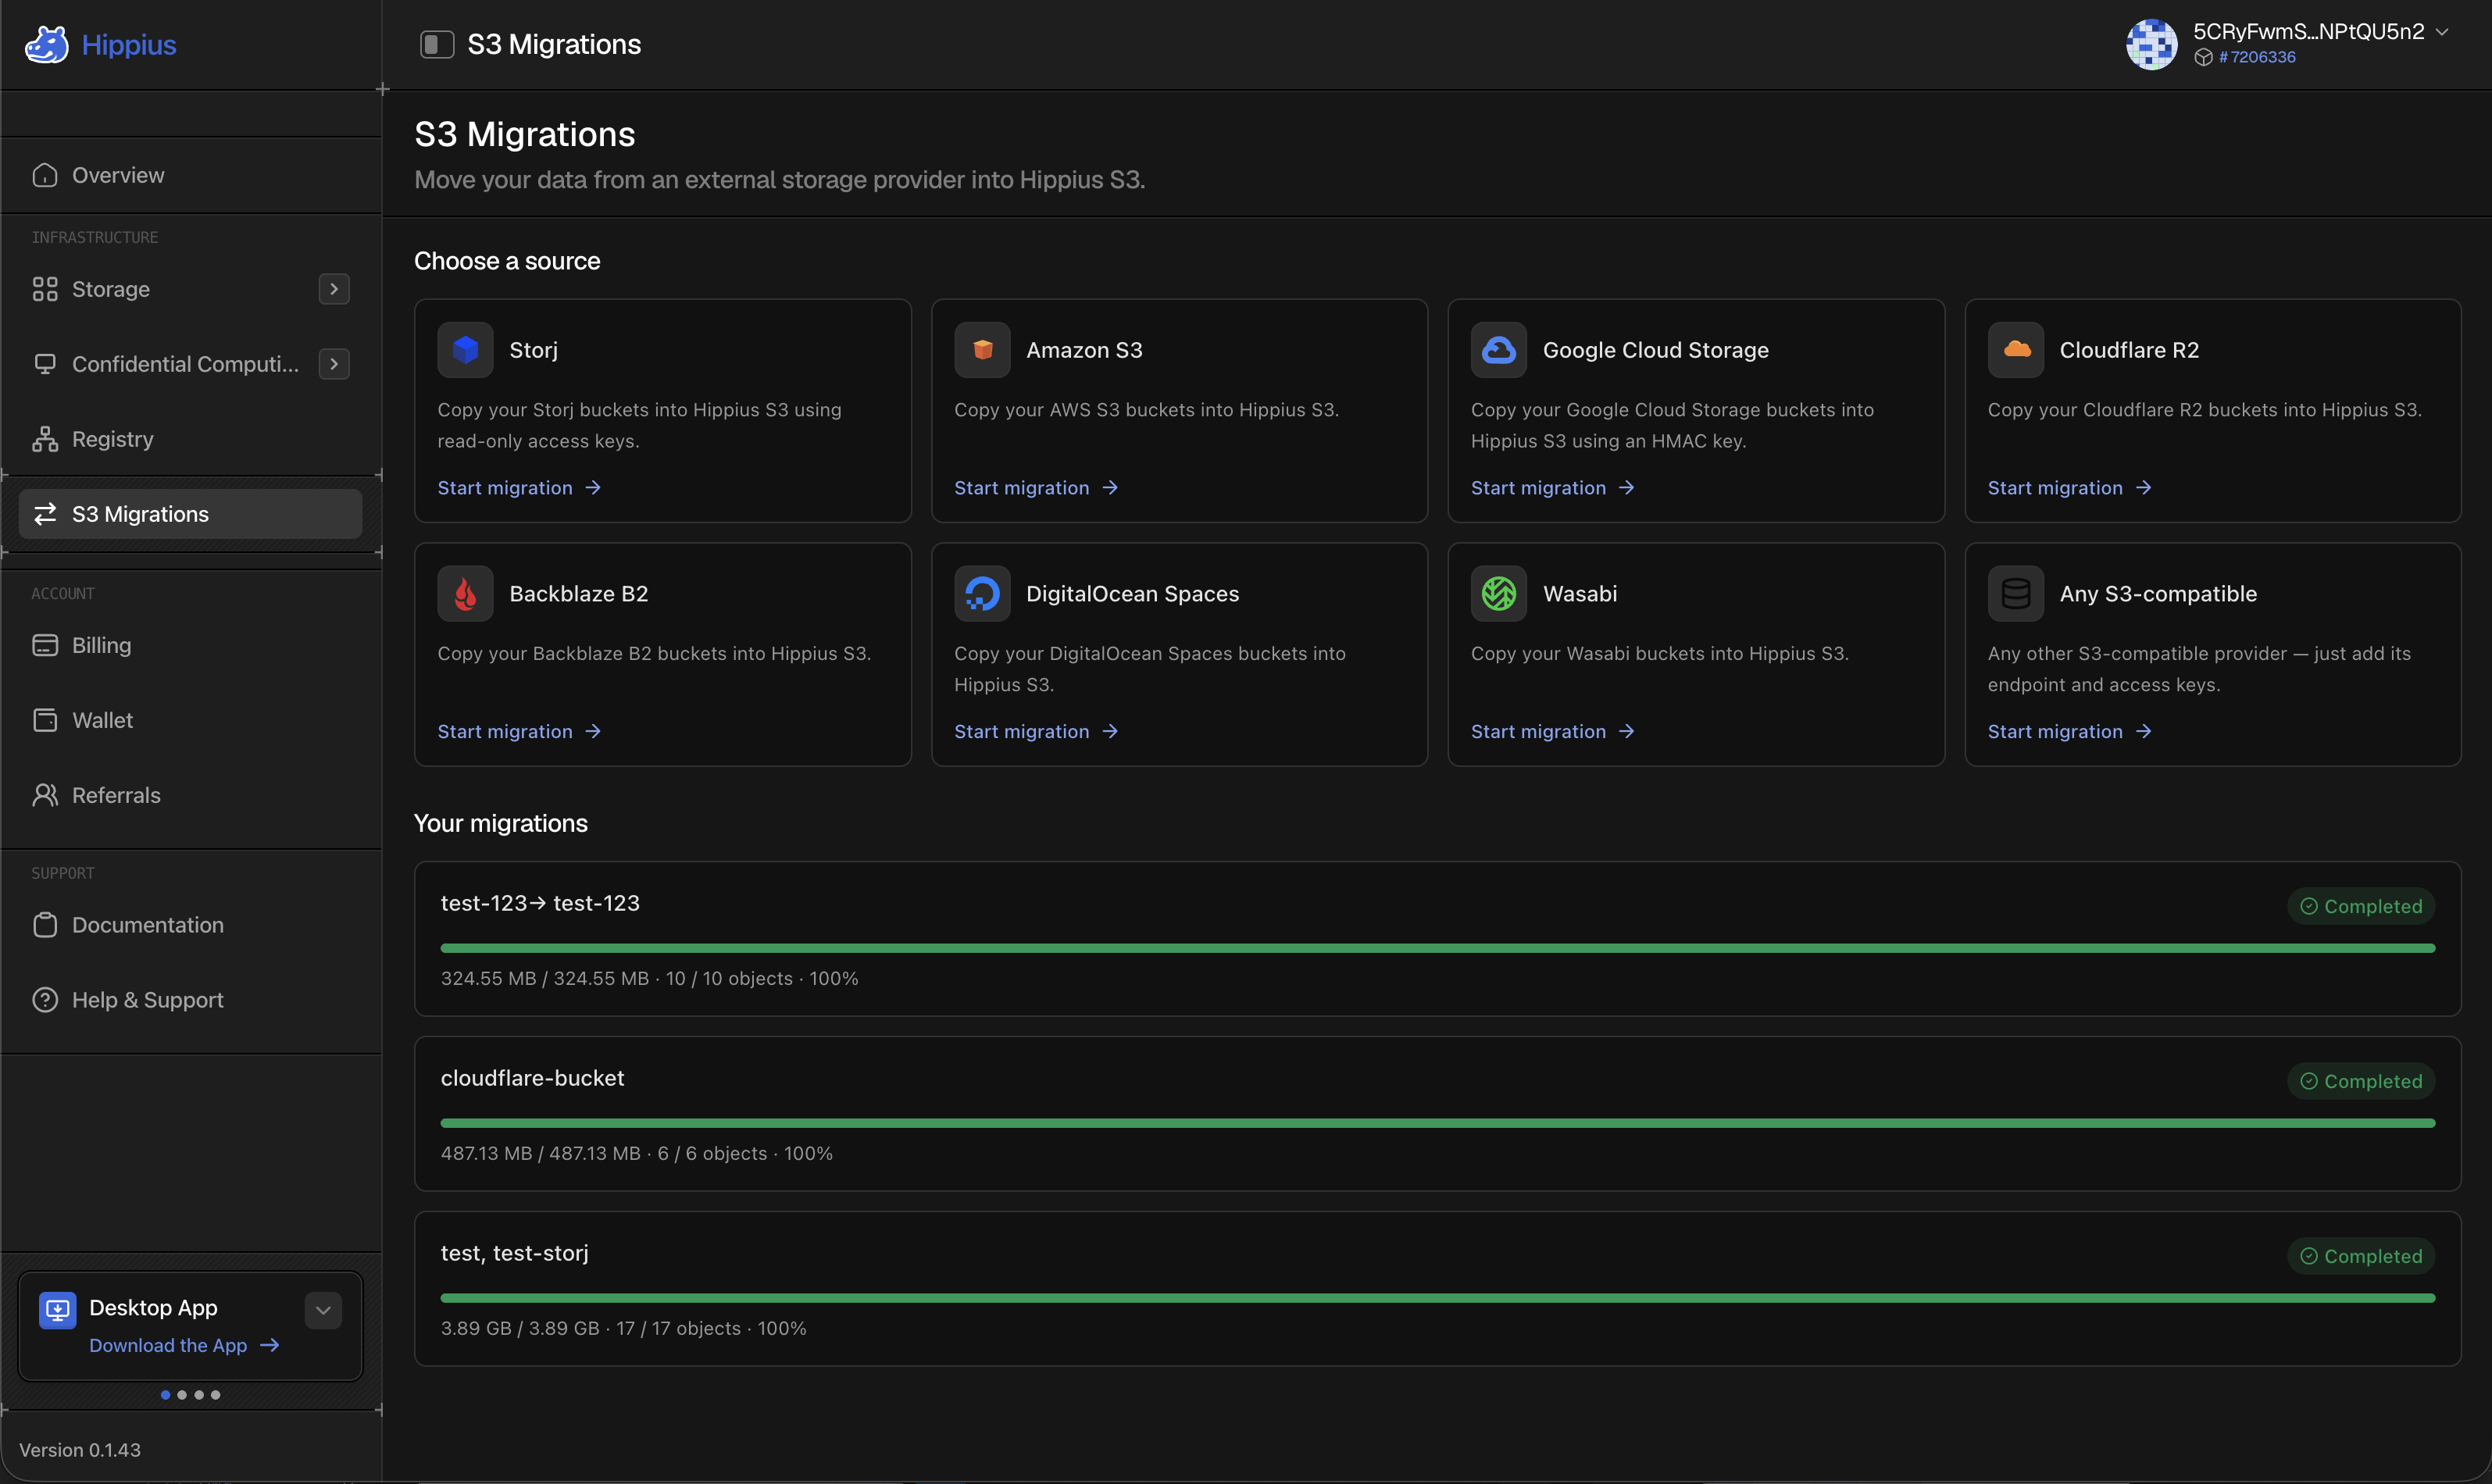Click the Amazon S3 provider icon
Image resolution: width=2492 pixels, height=1484 pixels.
(x=982, y=350)
